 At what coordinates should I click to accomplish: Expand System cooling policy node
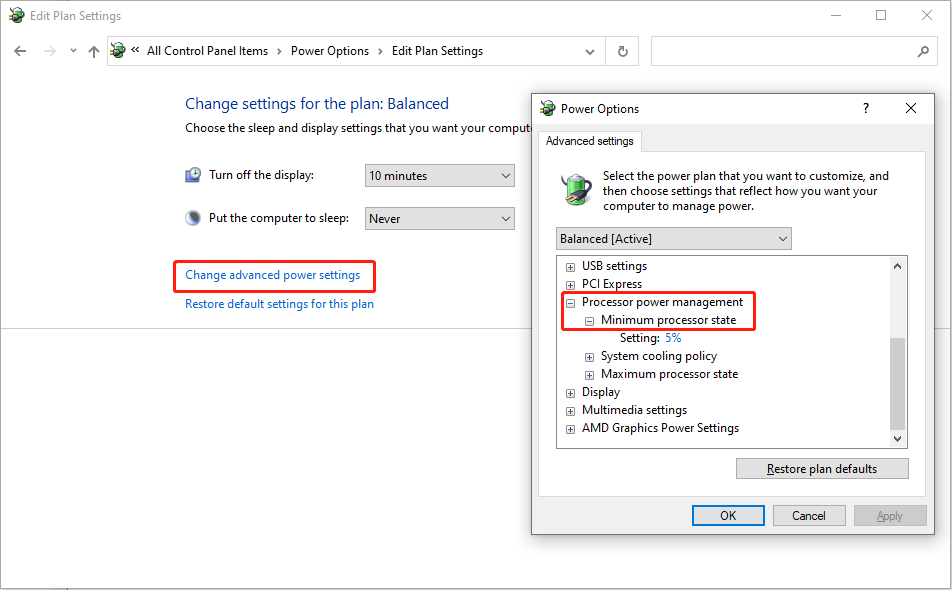tap(589, 357)
